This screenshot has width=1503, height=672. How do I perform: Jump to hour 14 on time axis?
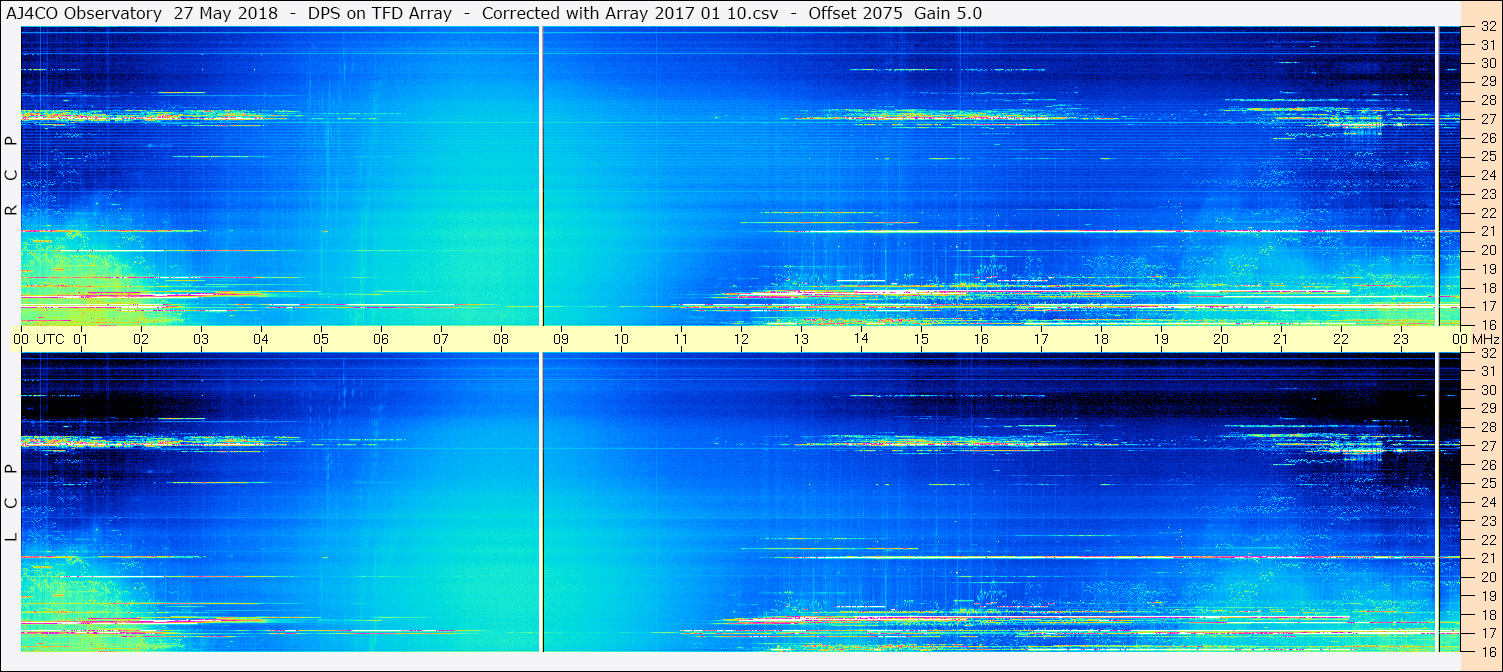861,339
